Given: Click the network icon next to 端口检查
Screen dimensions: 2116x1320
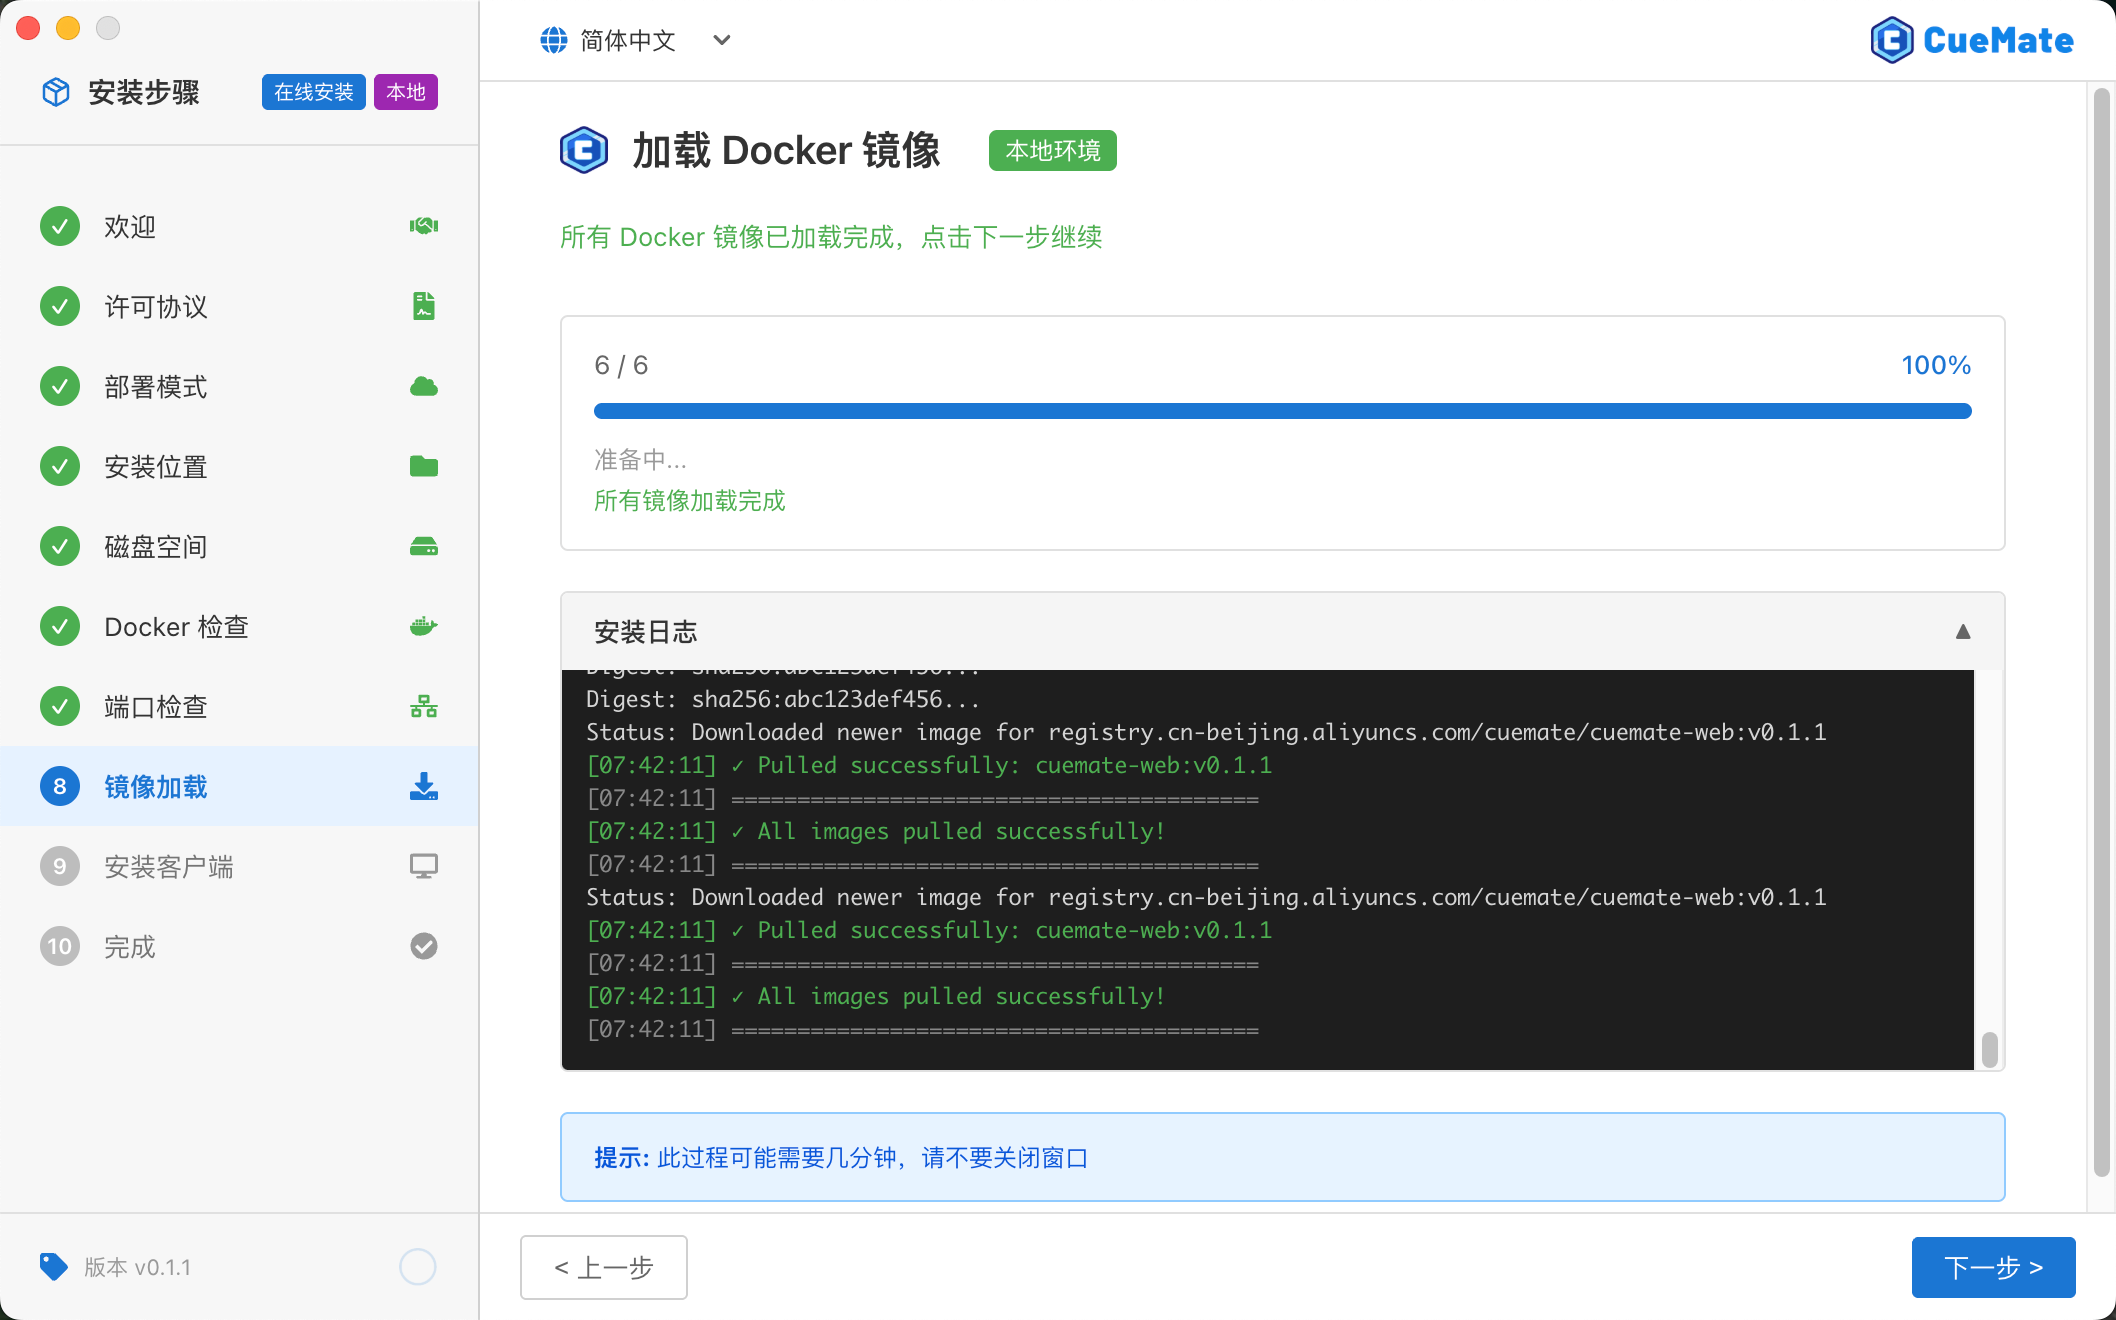Looking at the screenshot, I should coord(424,706).
